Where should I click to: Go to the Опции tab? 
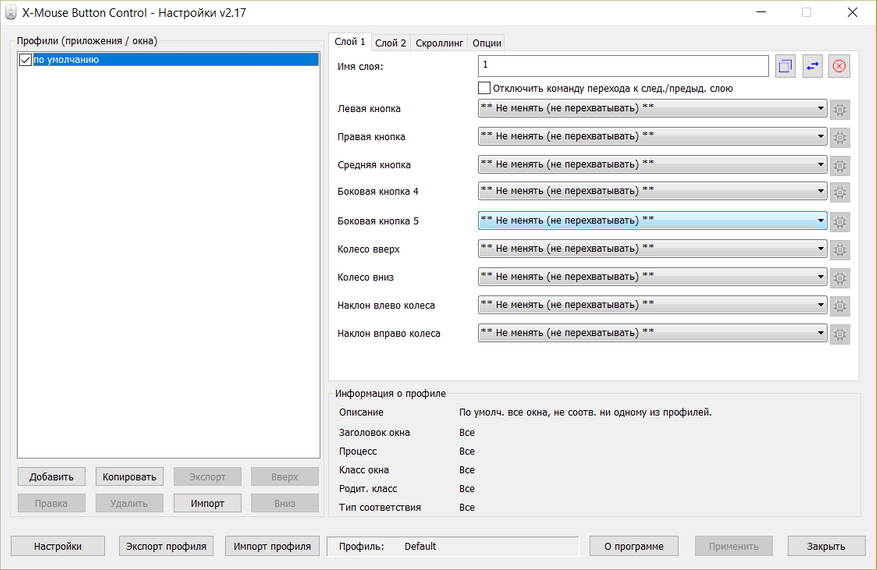point(487,43)
